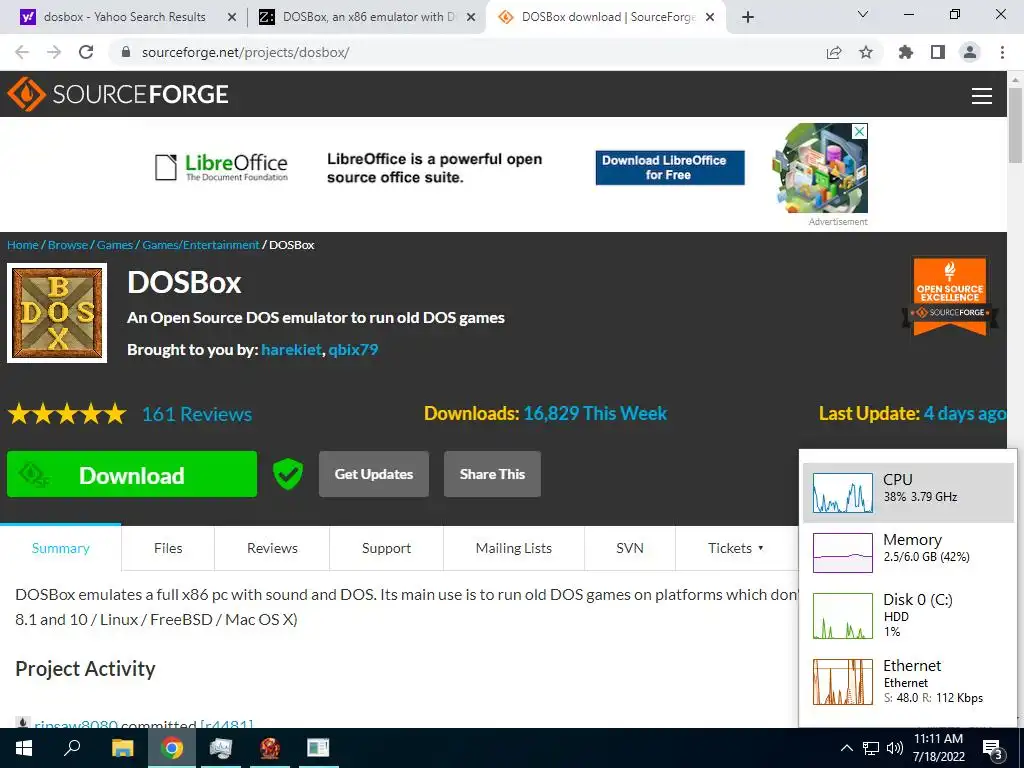Select Memory in the performance popup

pos(908,552)
